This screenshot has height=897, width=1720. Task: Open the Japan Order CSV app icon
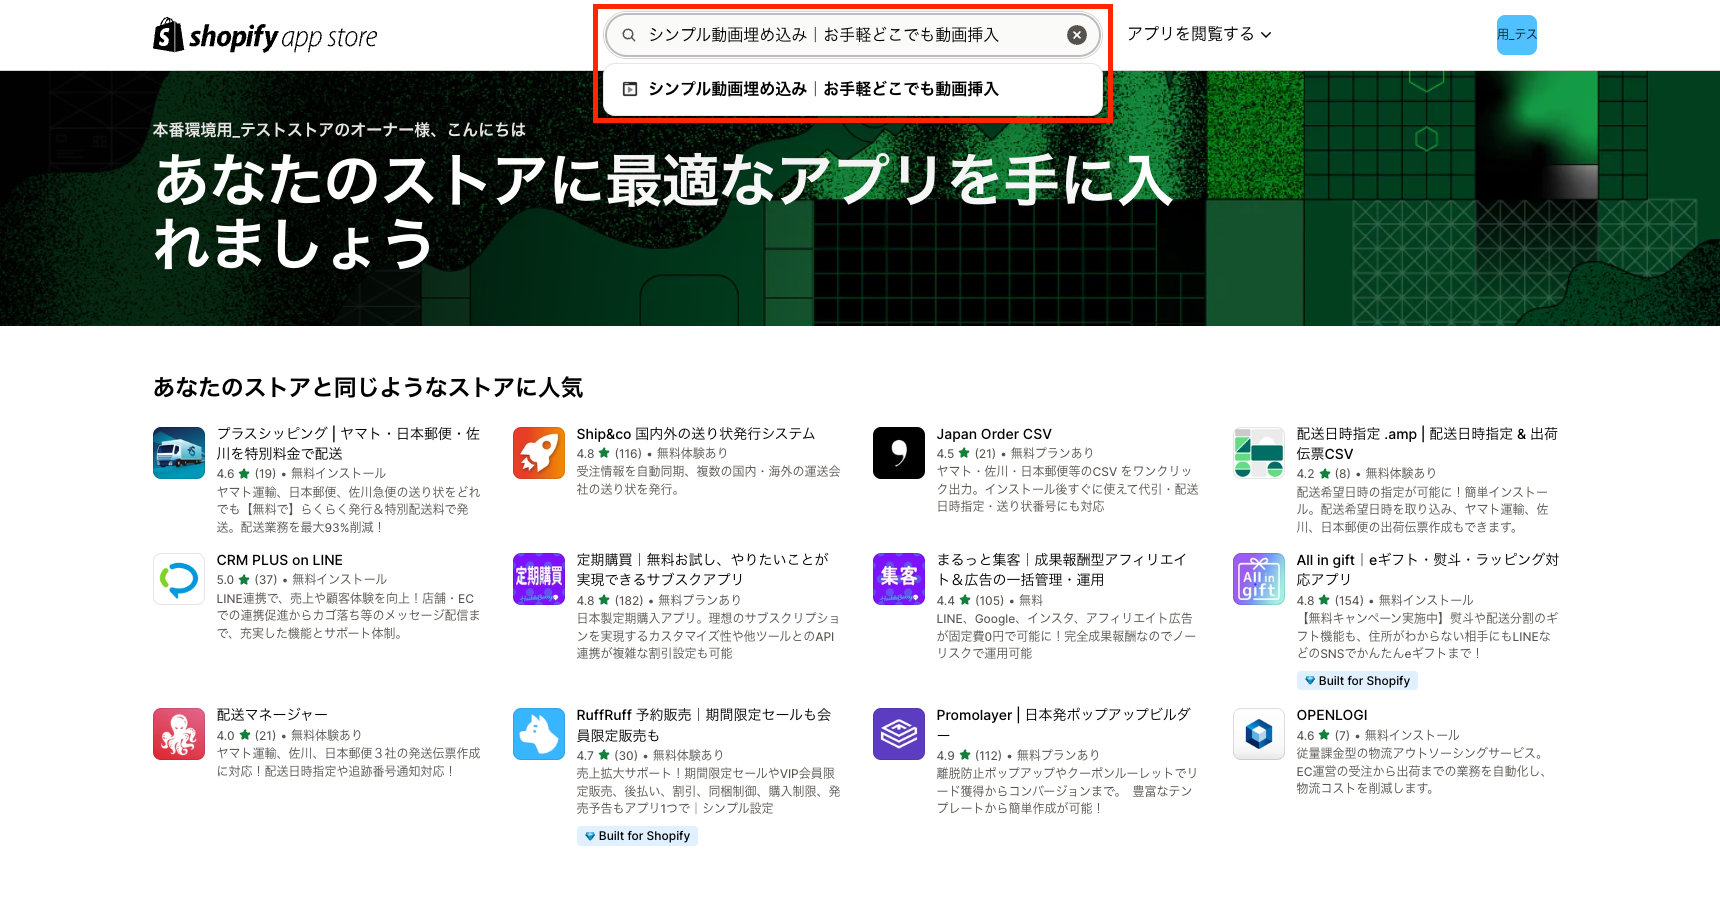point(899,453)
